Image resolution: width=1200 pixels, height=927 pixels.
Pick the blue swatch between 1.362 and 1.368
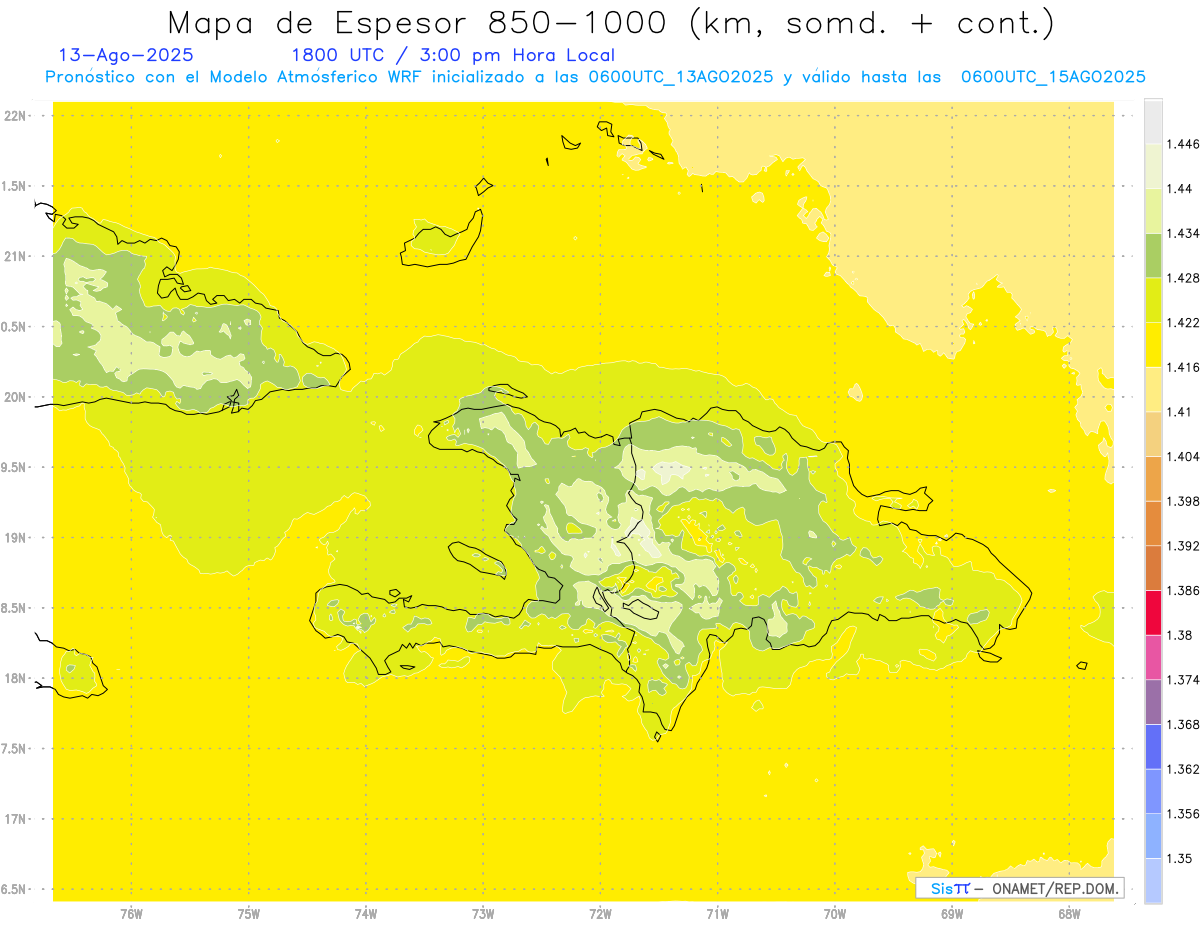1153,747
